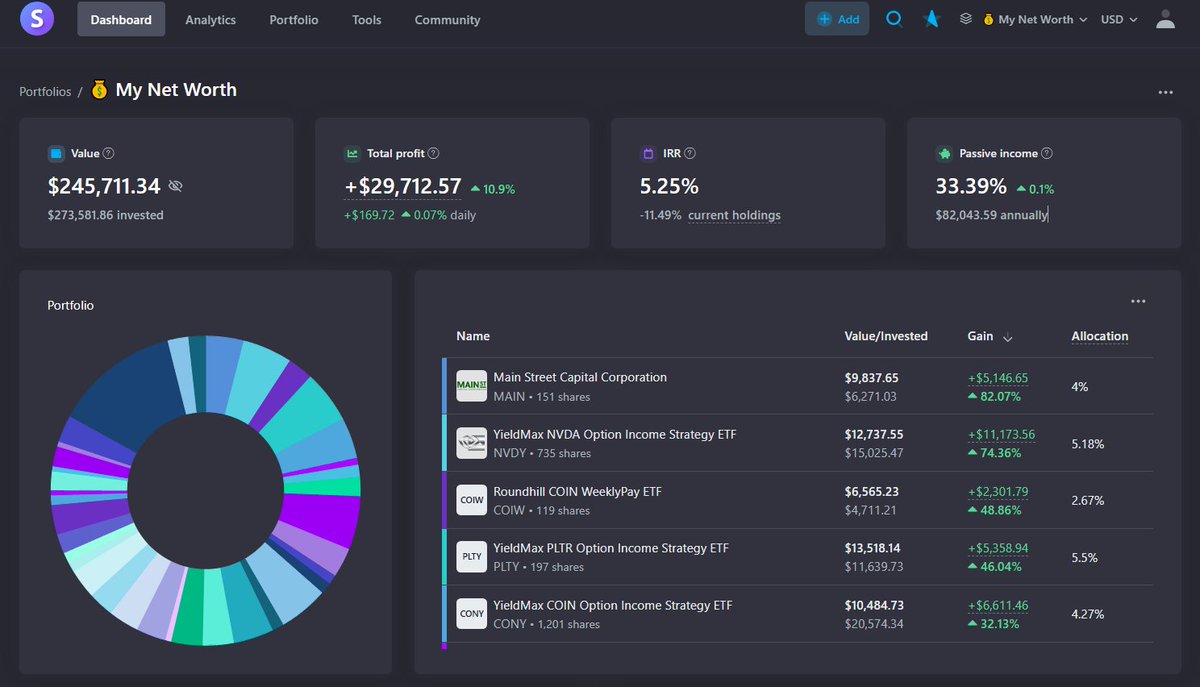The image size is (1200, 687).
Task: Click the Value card info question icon
Action: 109,154
